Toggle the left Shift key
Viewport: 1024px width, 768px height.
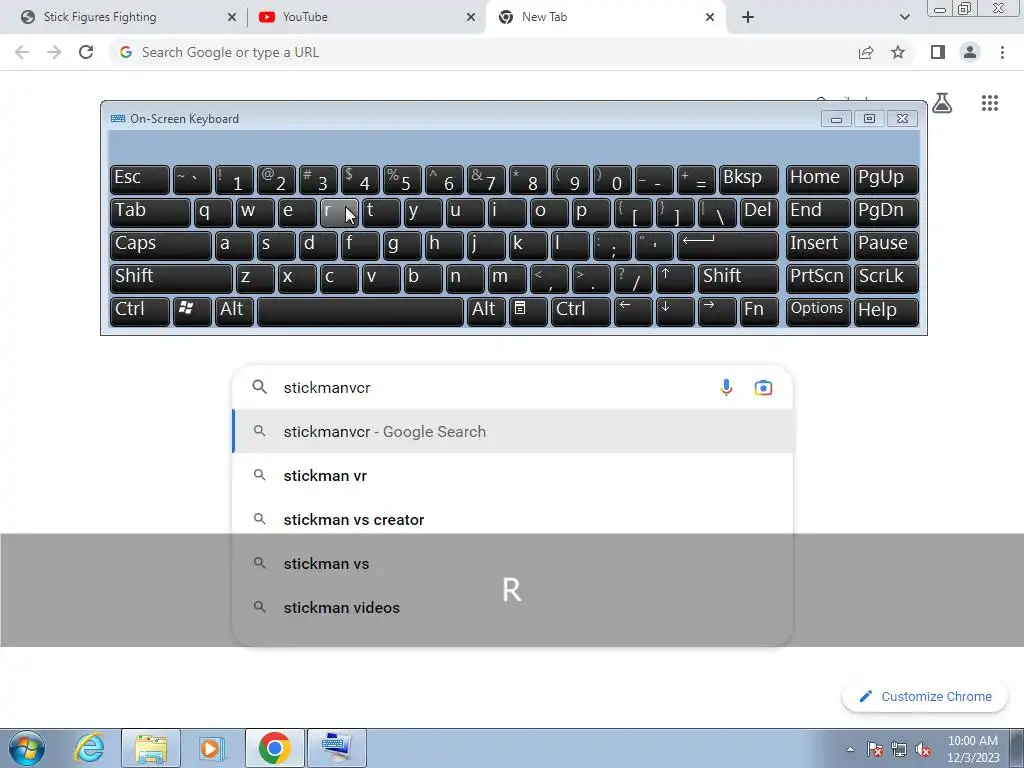170,278
